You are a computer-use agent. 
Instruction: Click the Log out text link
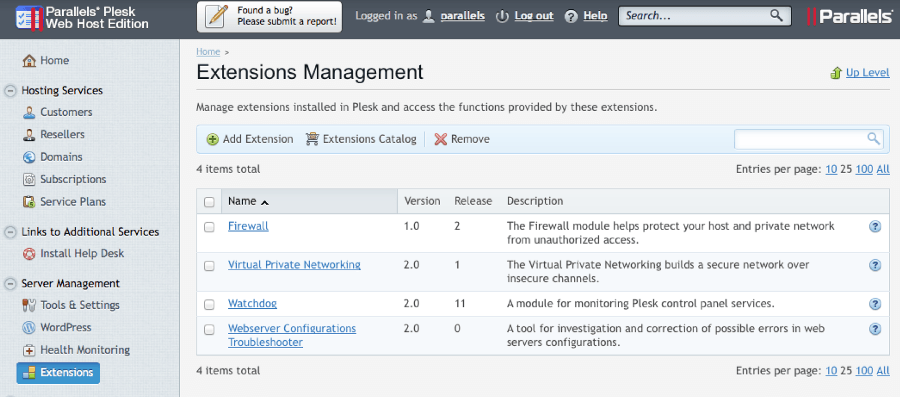pyautogui.click(x=534, y=16)
